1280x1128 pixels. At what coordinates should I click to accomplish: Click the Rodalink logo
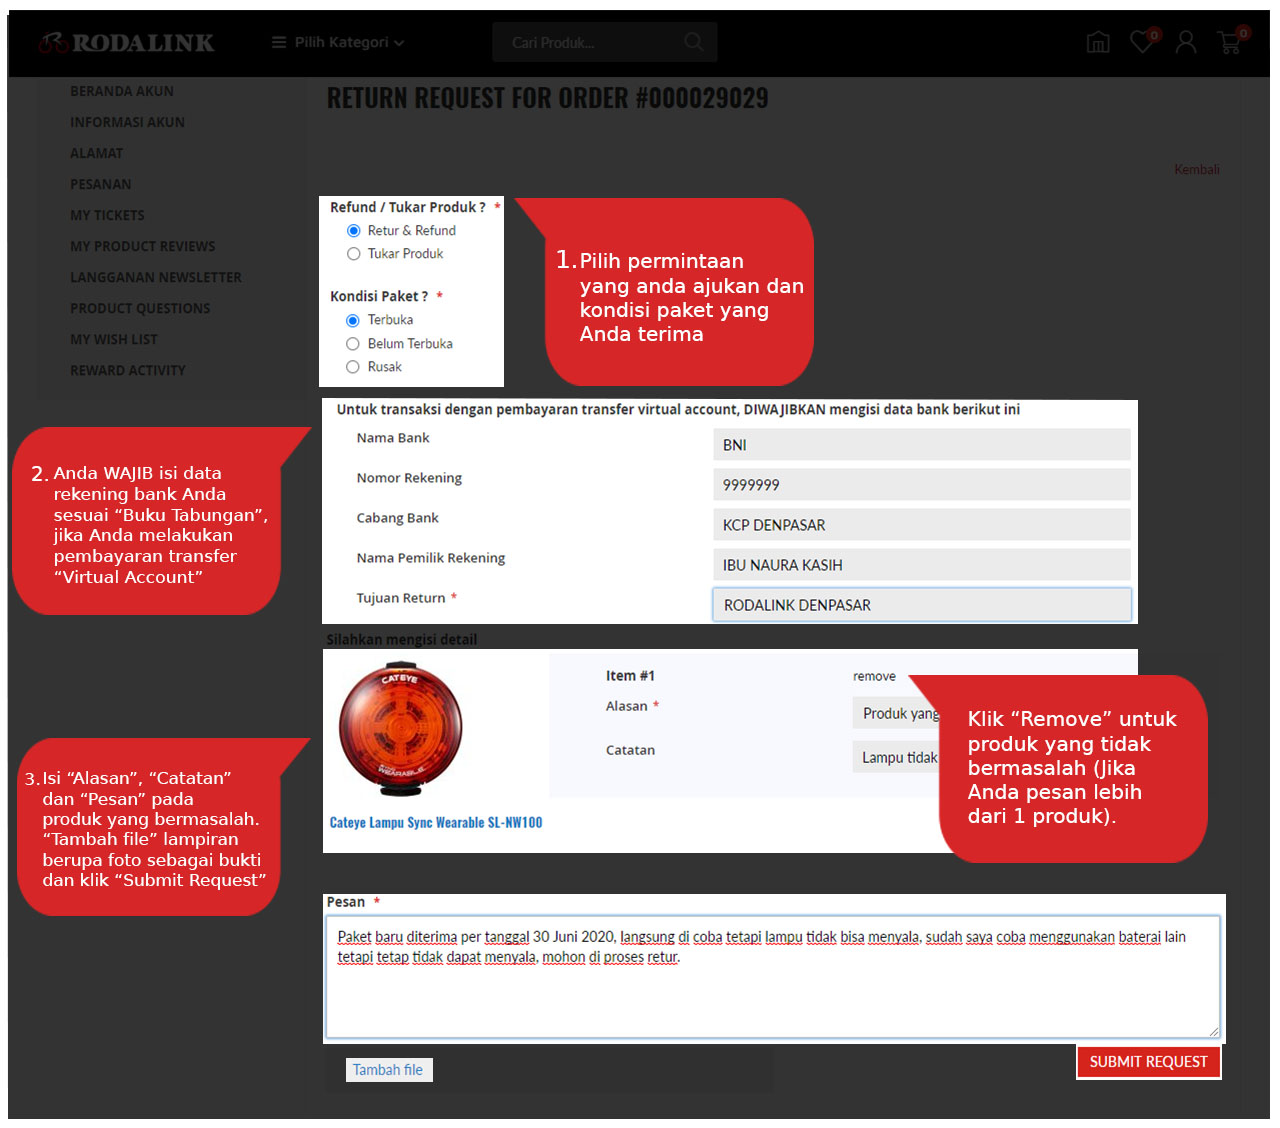coord(127,43)
